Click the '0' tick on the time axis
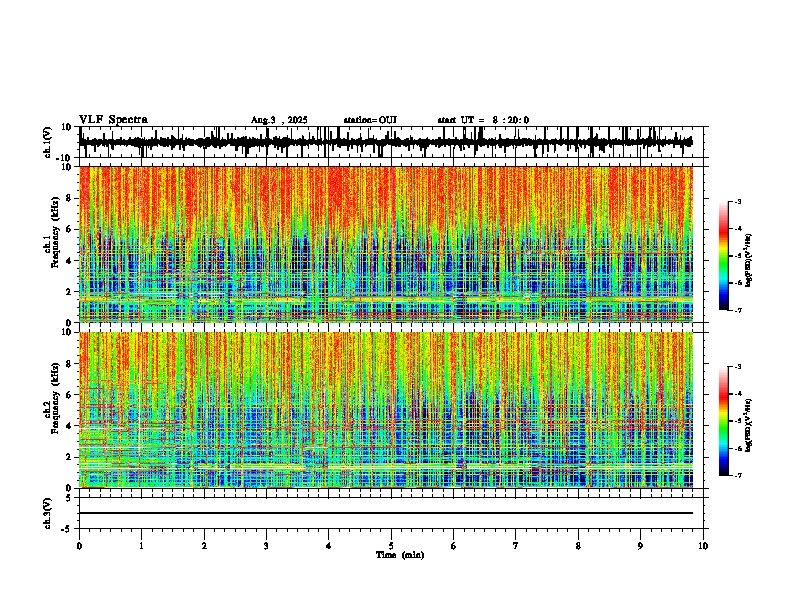Viewport: 792px width, 612px height. (79, 546)
